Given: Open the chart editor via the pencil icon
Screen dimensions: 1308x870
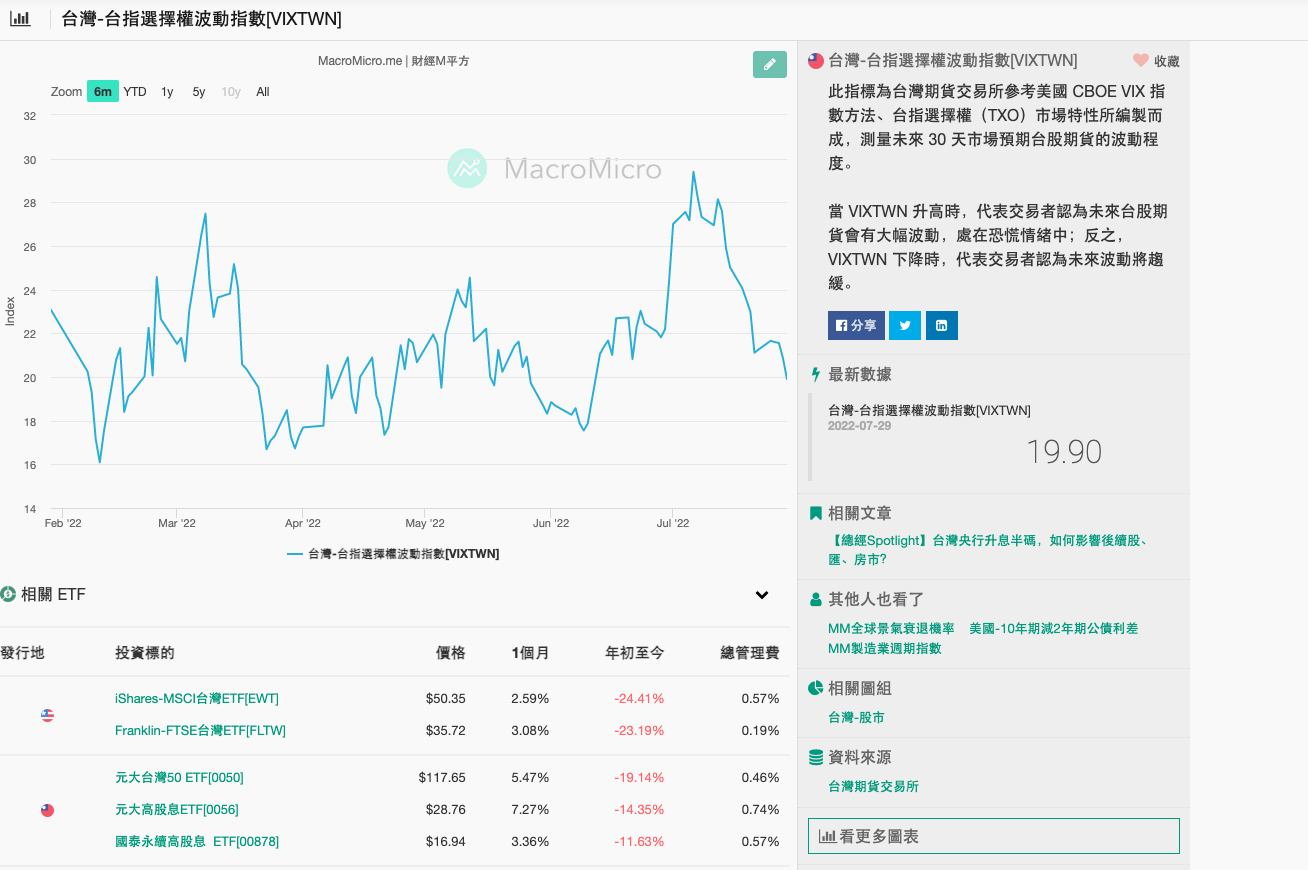Looking at the screenshot, I should (768, 63).
